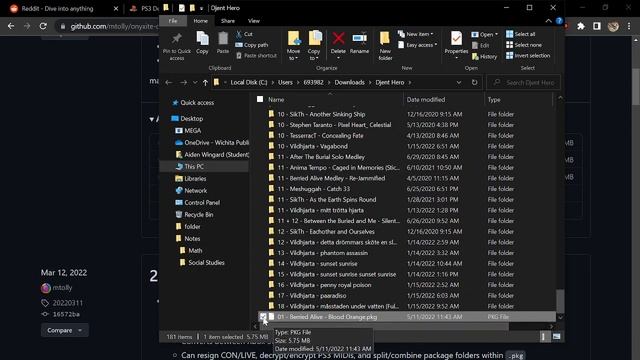Open mtolly profile link on GitHub page
The image size is (640, 360).
[x=62, y=288]
